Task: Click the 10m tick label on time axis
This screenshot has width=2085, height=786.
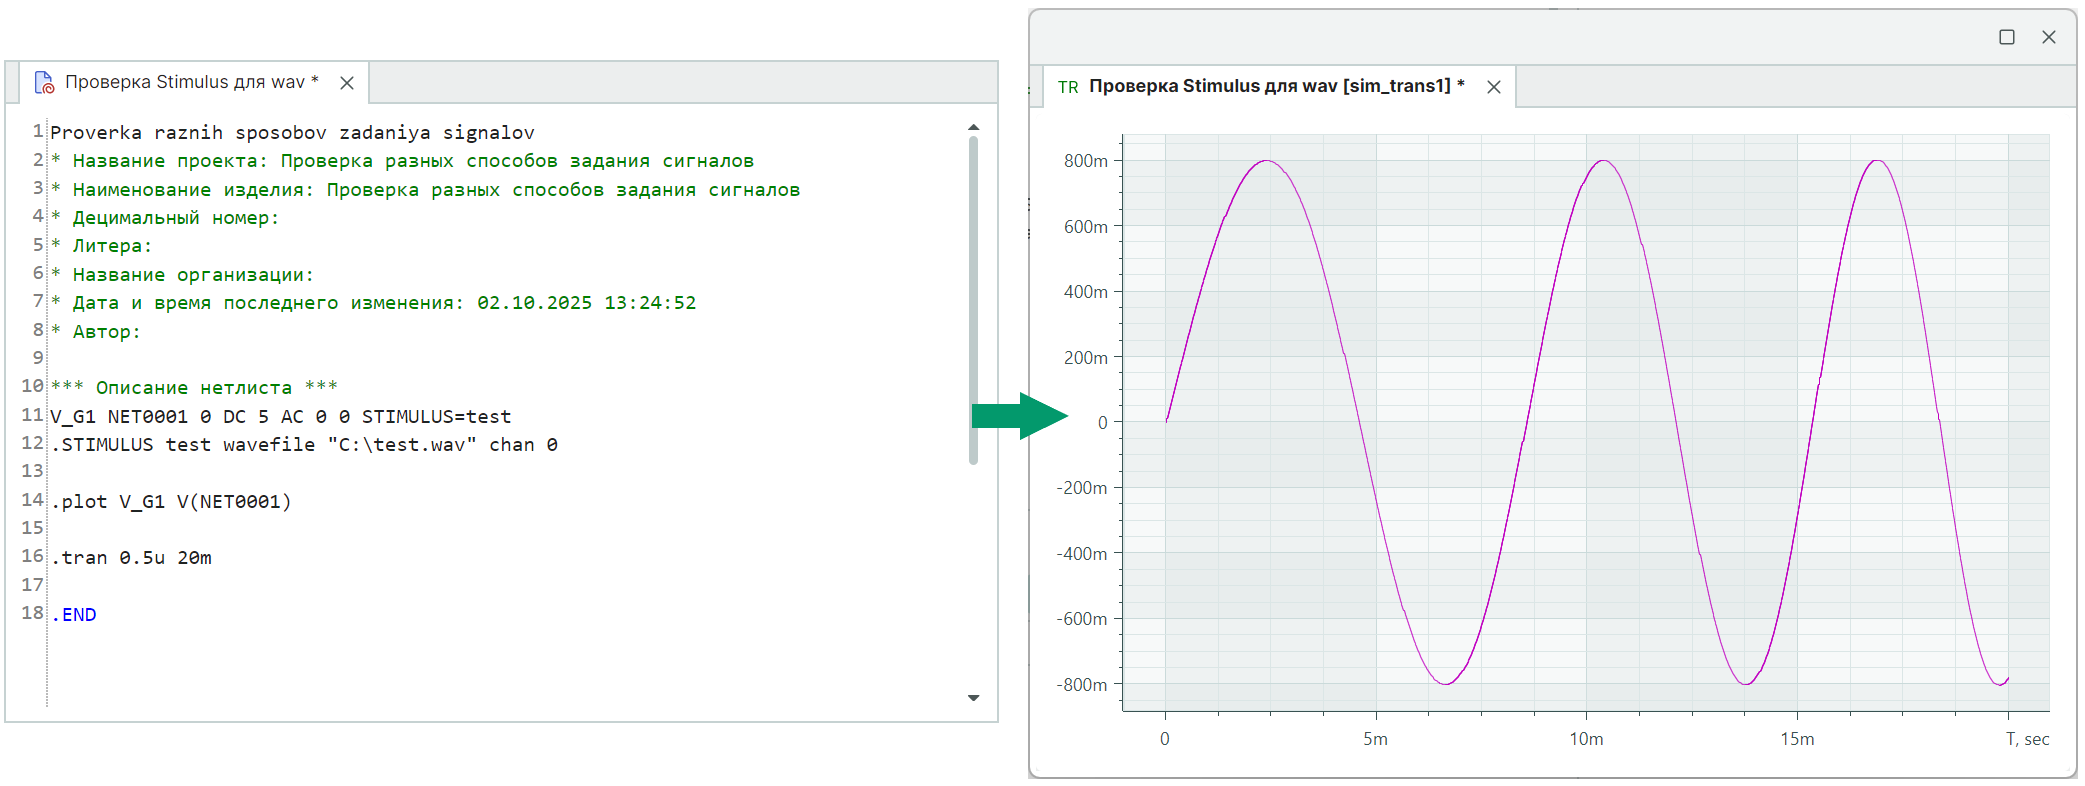Action: [x=1585, y=739]
